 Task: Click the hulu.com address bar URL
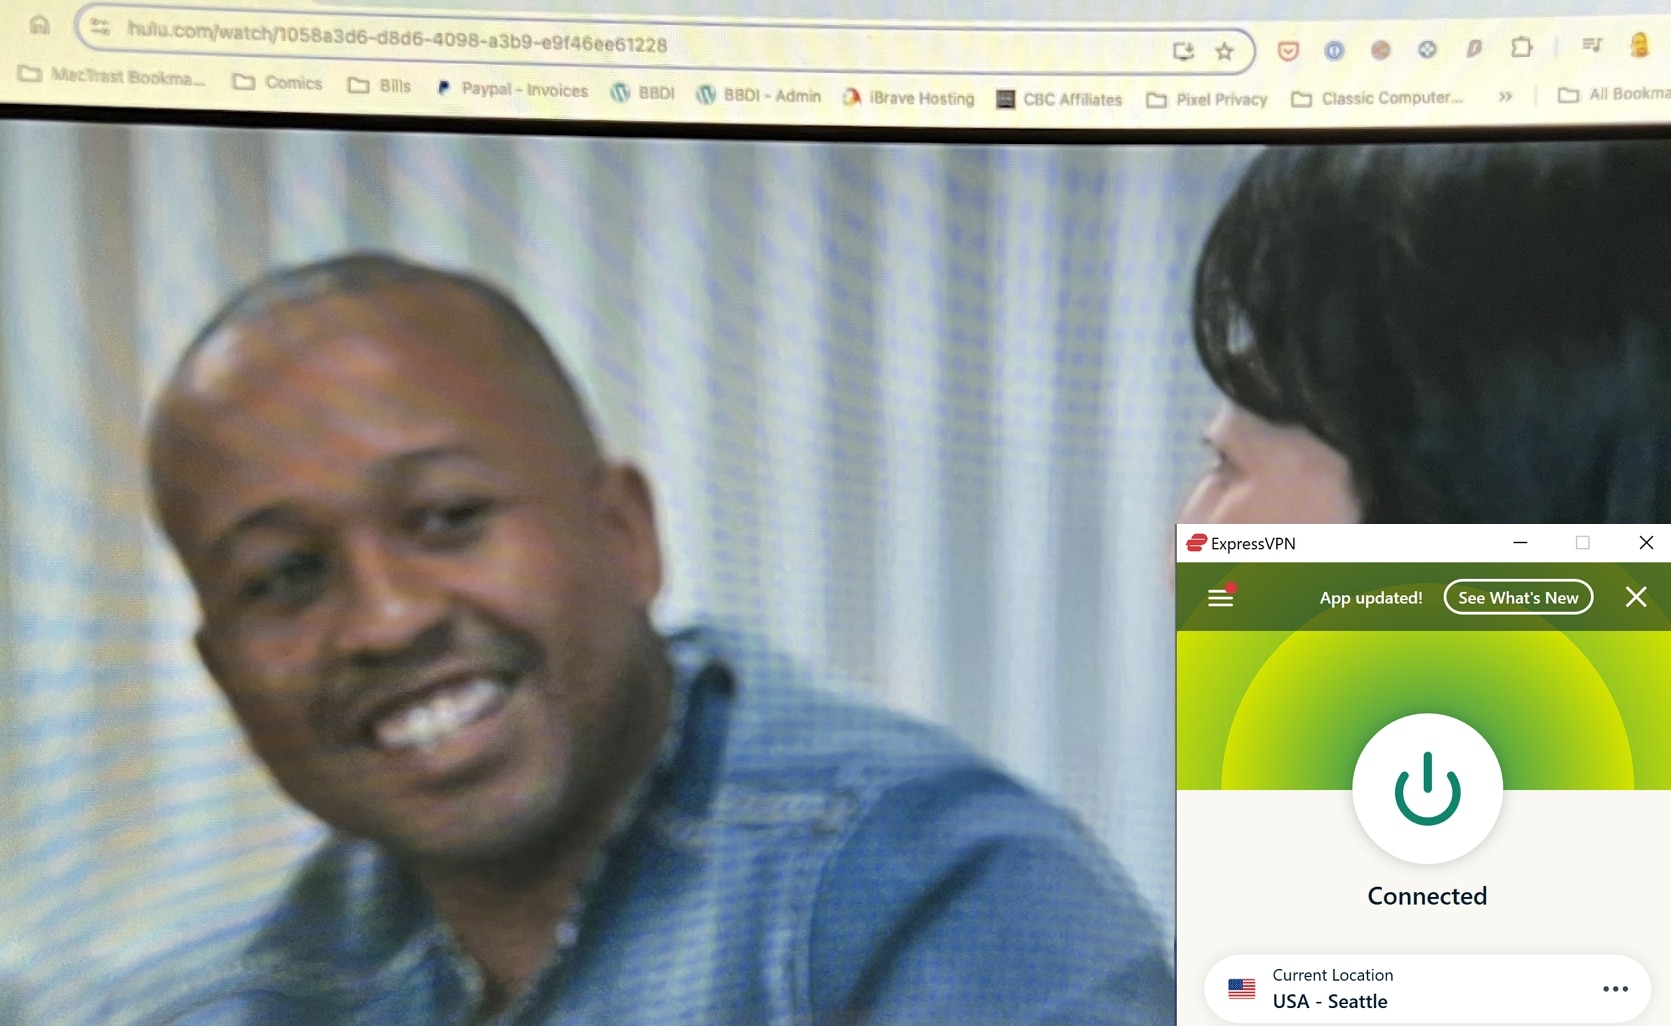(397, 37)
